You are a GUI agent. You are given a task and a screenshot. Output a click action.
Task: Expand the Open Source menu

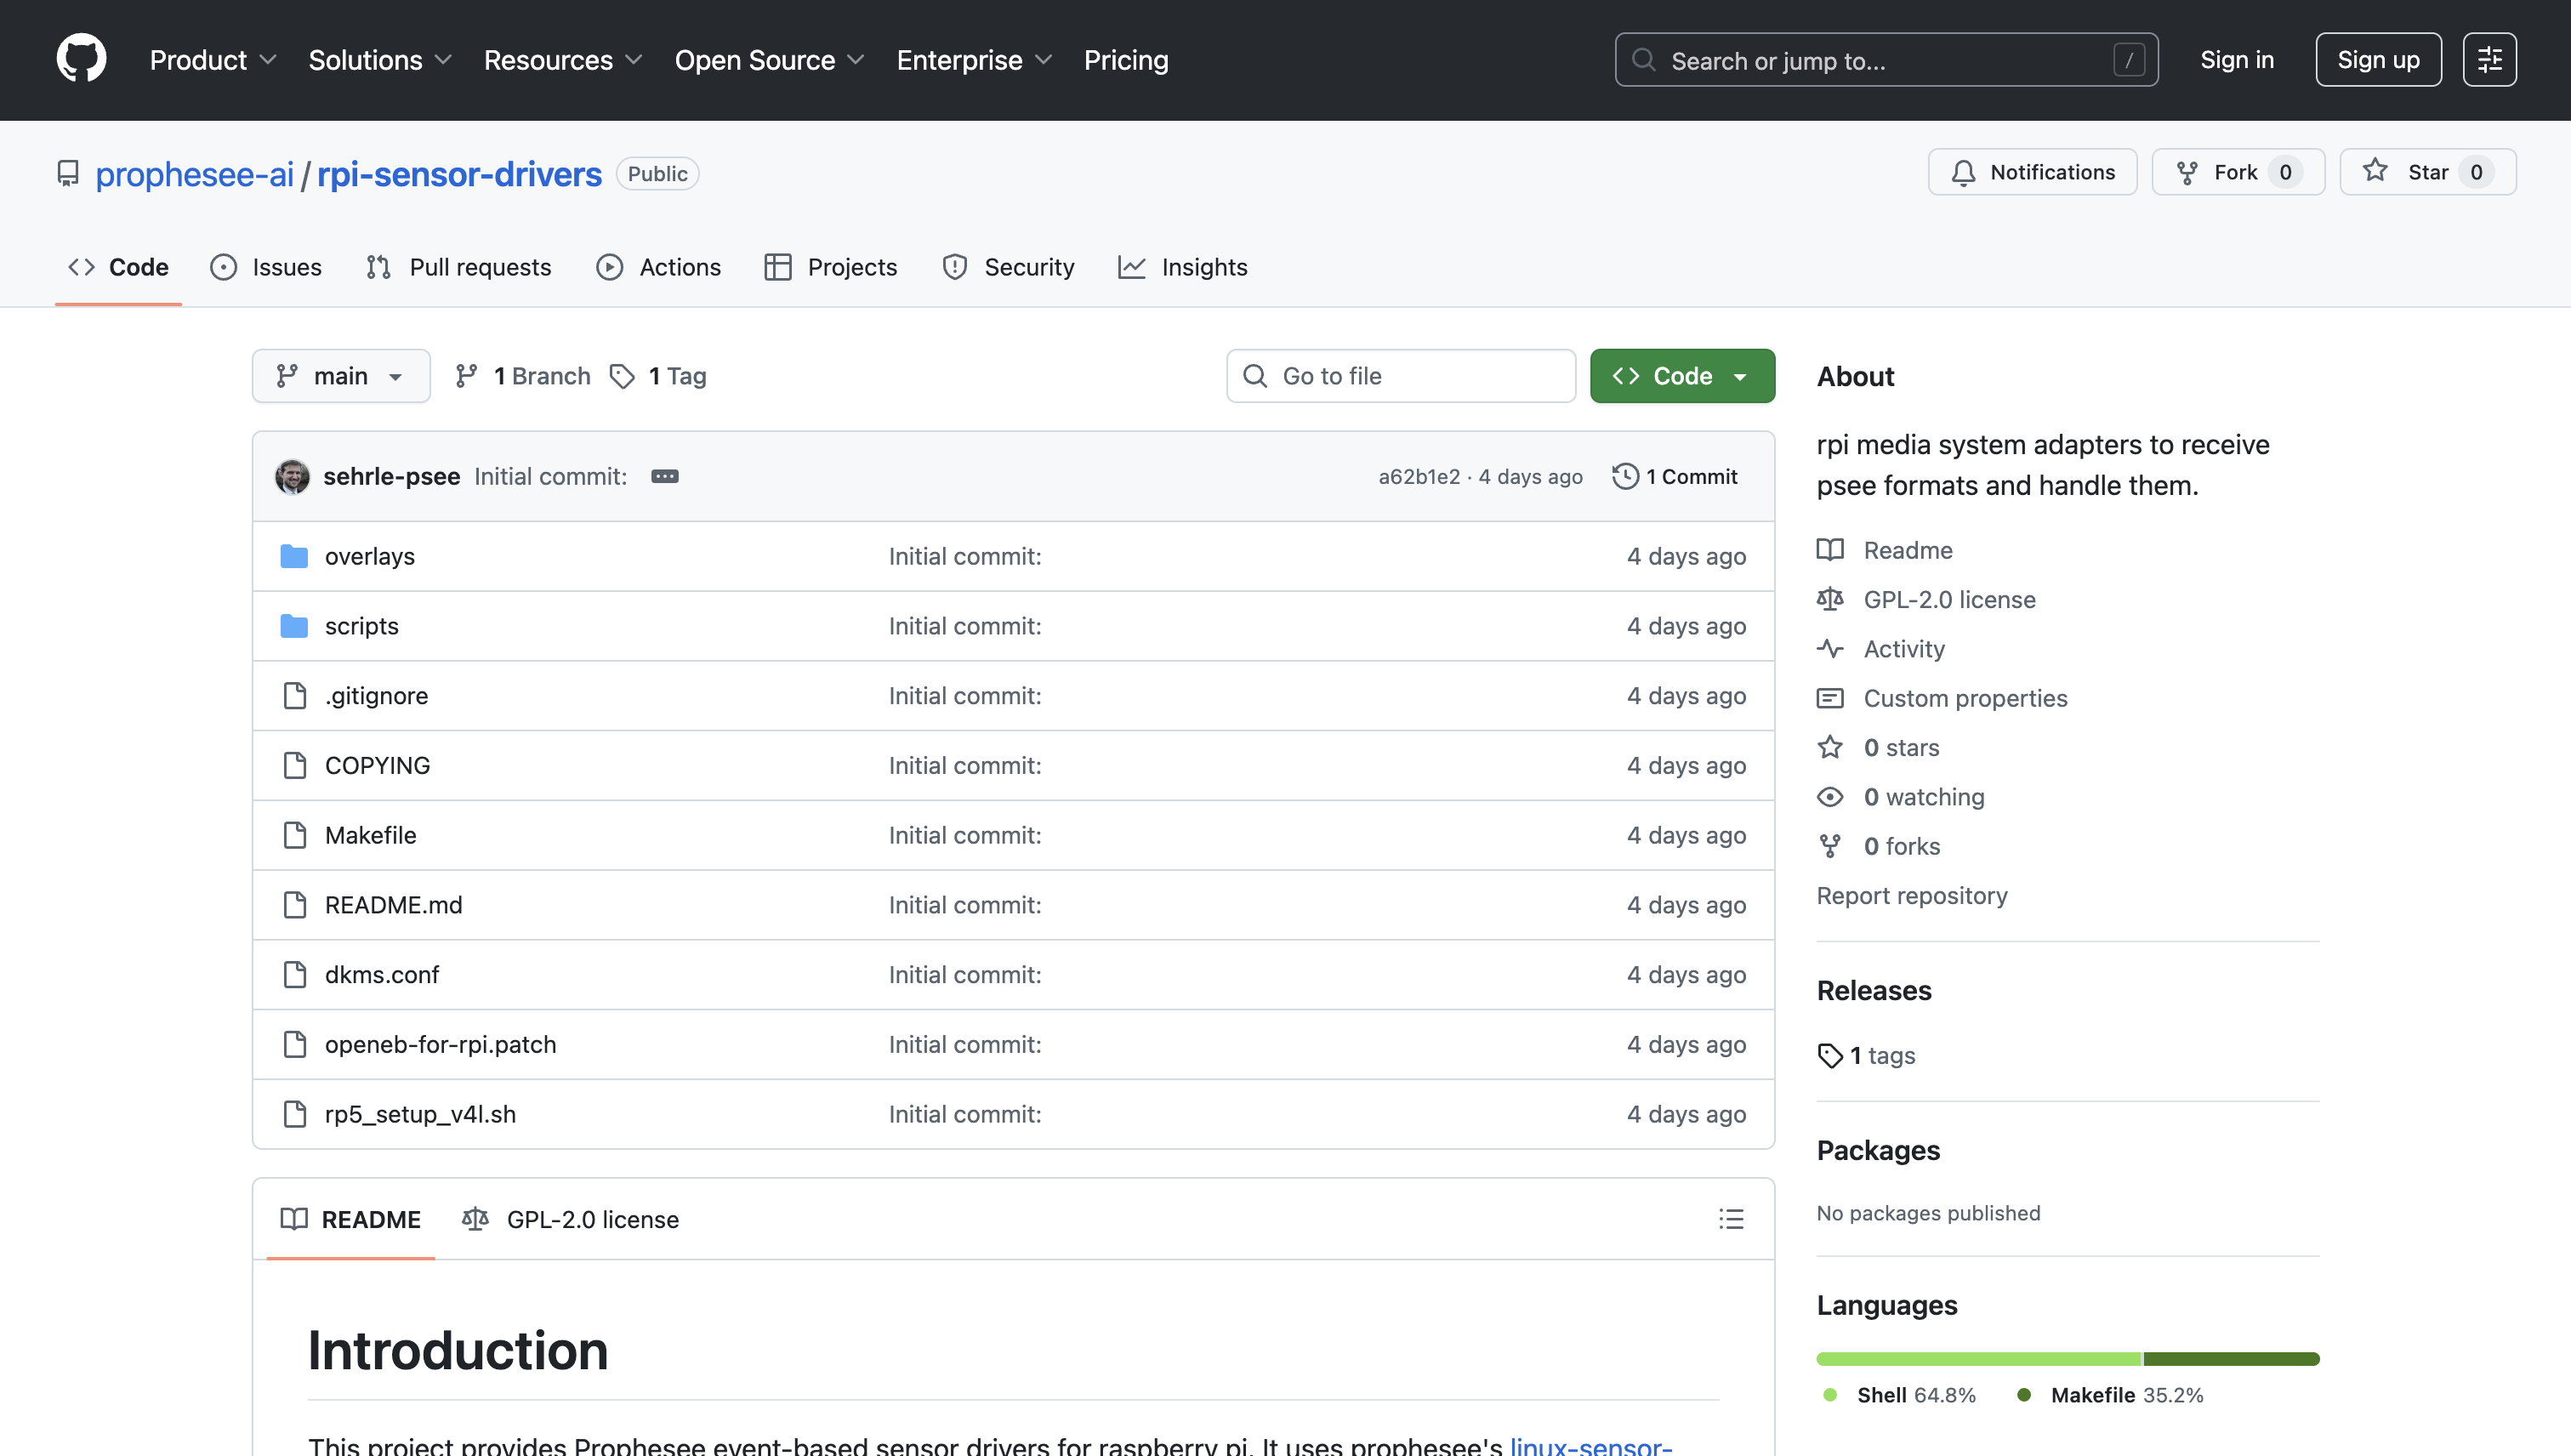click(x=768, y=60)
